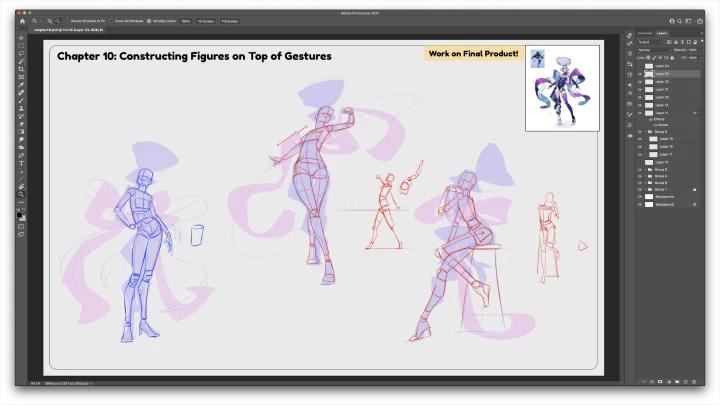Click the layer Fill value field
720x405 pixels.
pyautogui.click(x=694, y=58)
